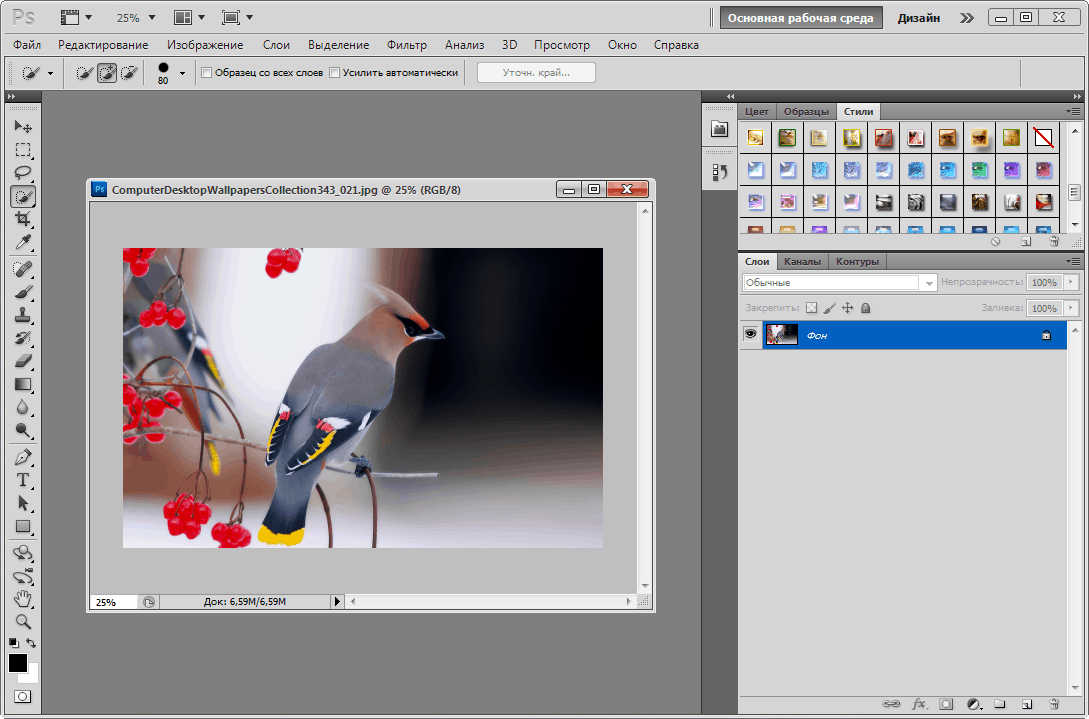Viewport: 1089px width, 719px height.
Task: Open the opacity slider arrow
Action: [x=1070, y=282]
